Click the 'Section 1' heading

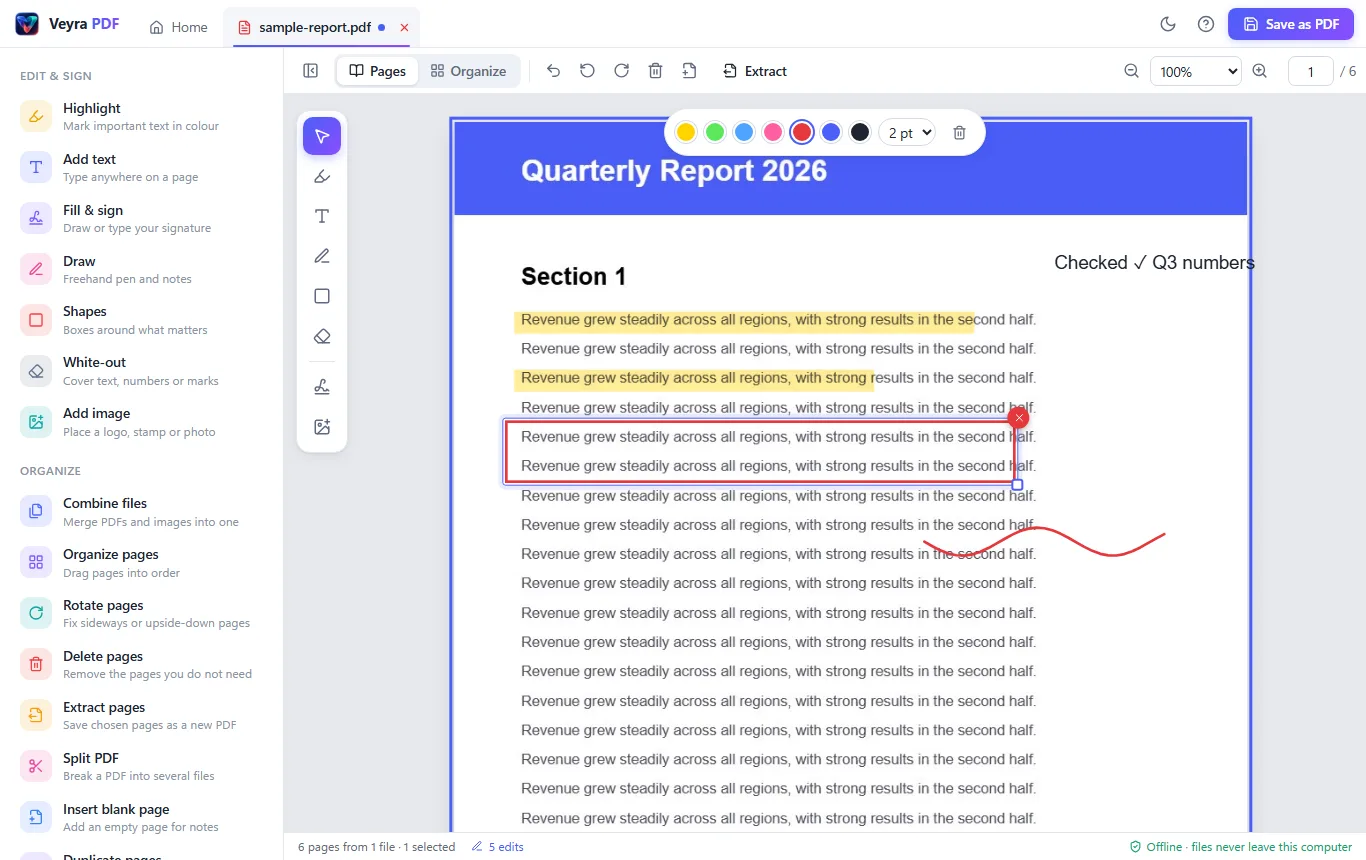pos(573,277)
